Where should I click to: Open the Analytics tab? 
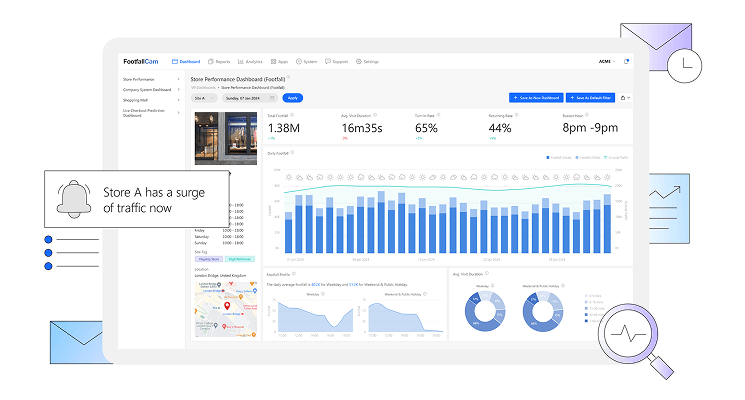pos(250,62)
